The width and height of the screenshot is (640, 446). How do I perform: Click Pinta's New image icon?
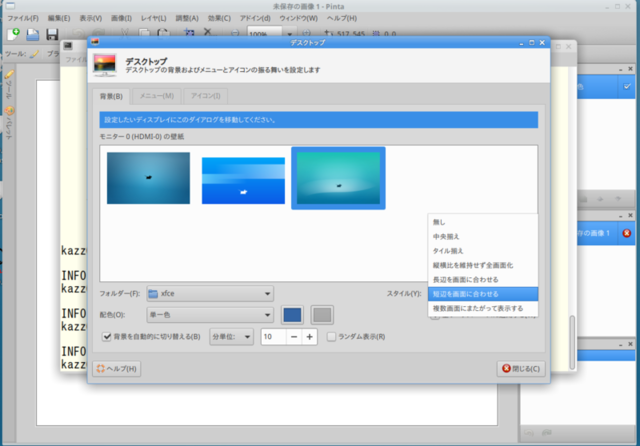(x=13, y=34)
